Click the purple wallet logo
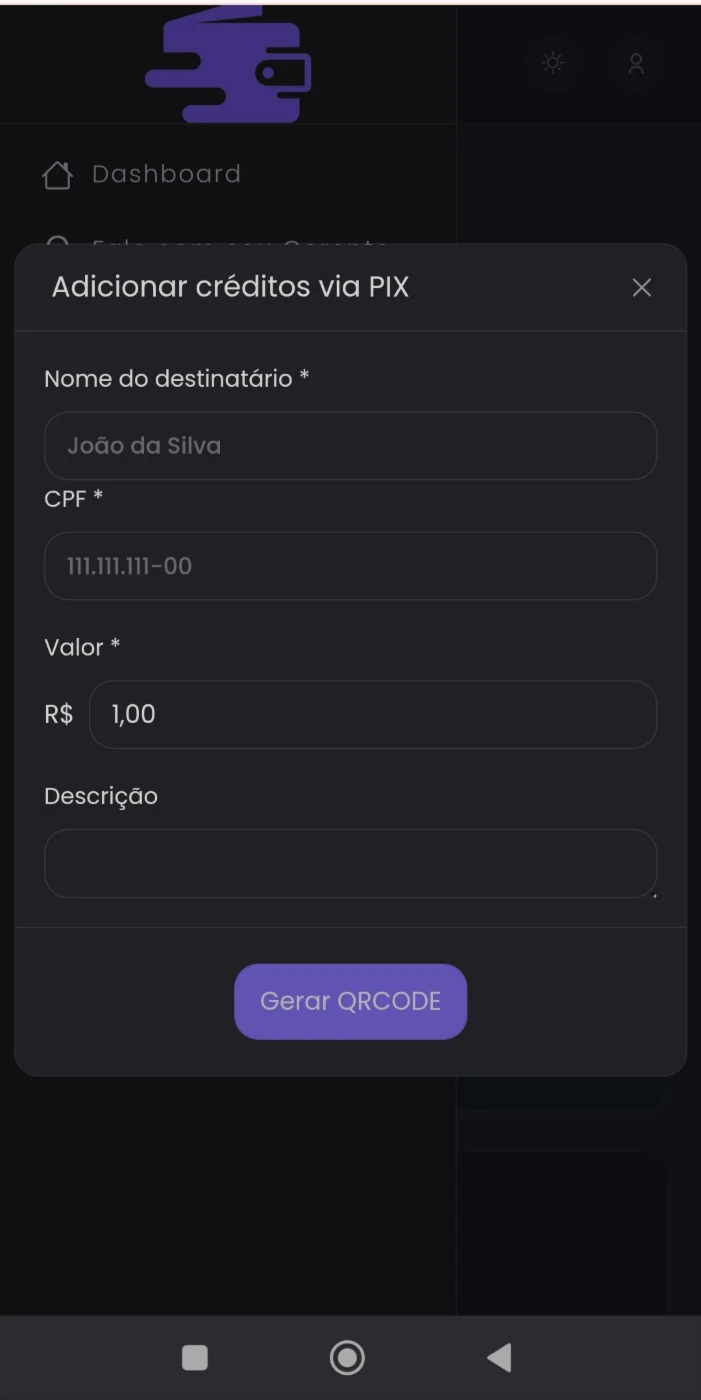Image resolution: width=701 pixels, height=1400 pixels. click(x=230, y=68)
